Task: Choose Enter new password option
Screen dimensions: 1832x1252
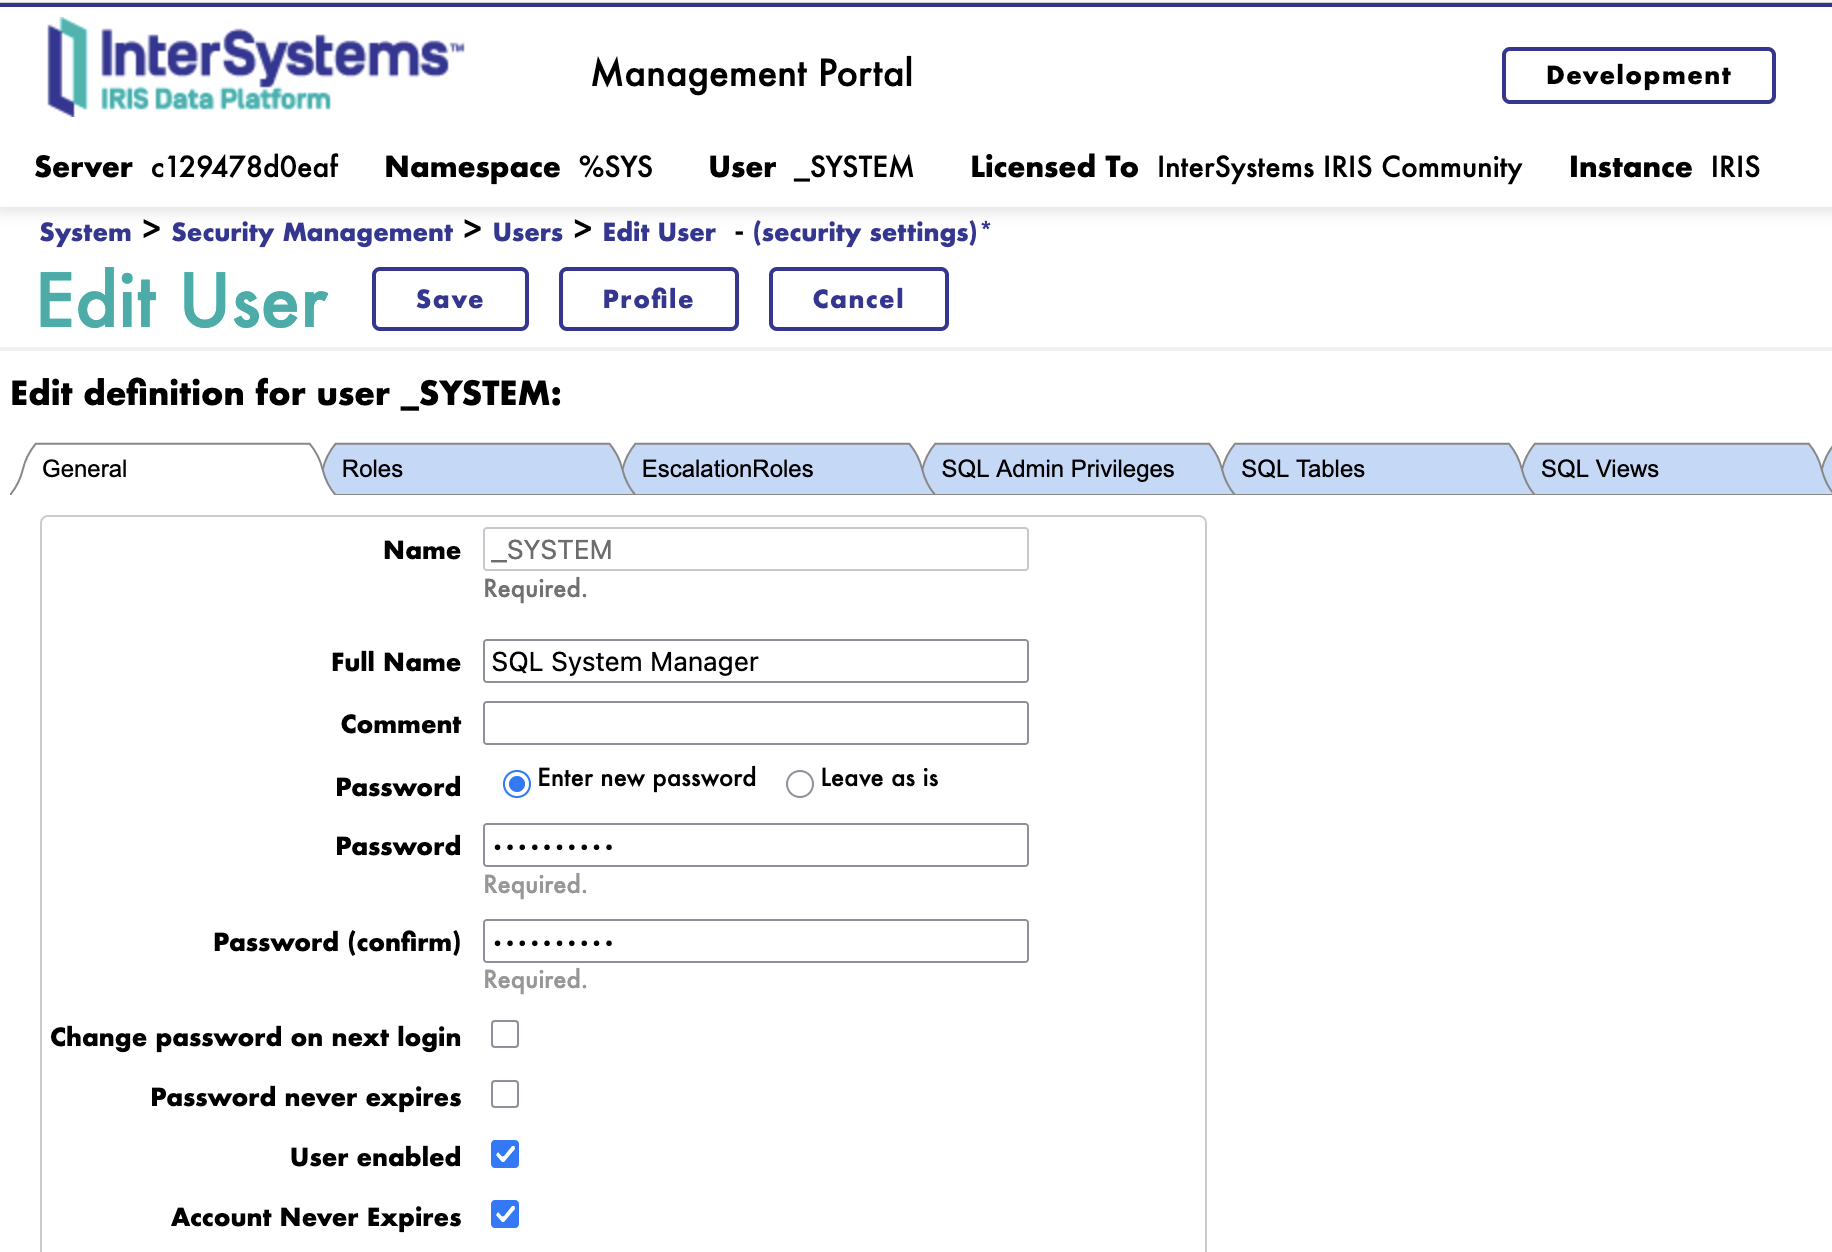Action: coord(517,784)
